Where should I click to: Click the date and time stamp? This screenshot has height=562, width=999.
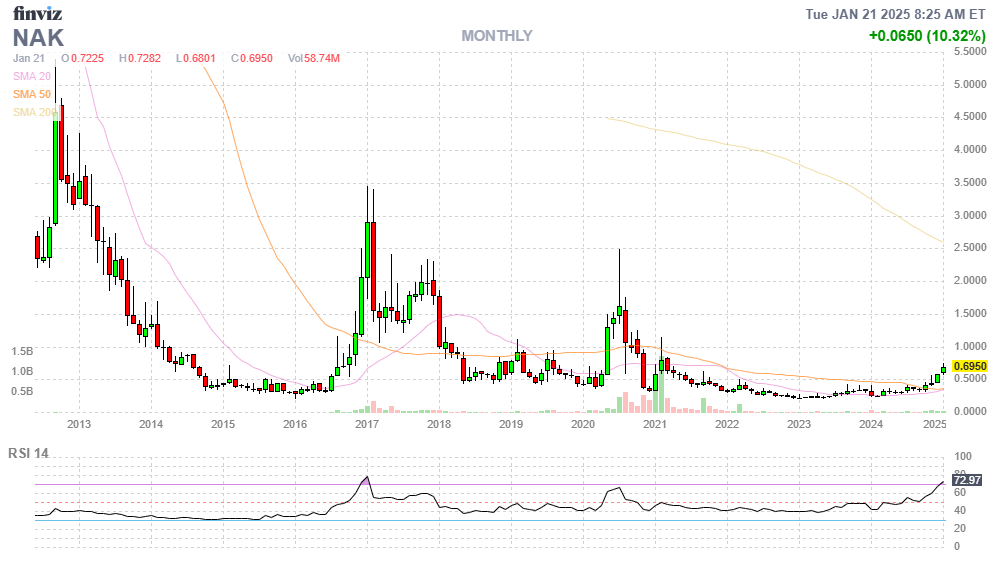[x=896, y=14]
